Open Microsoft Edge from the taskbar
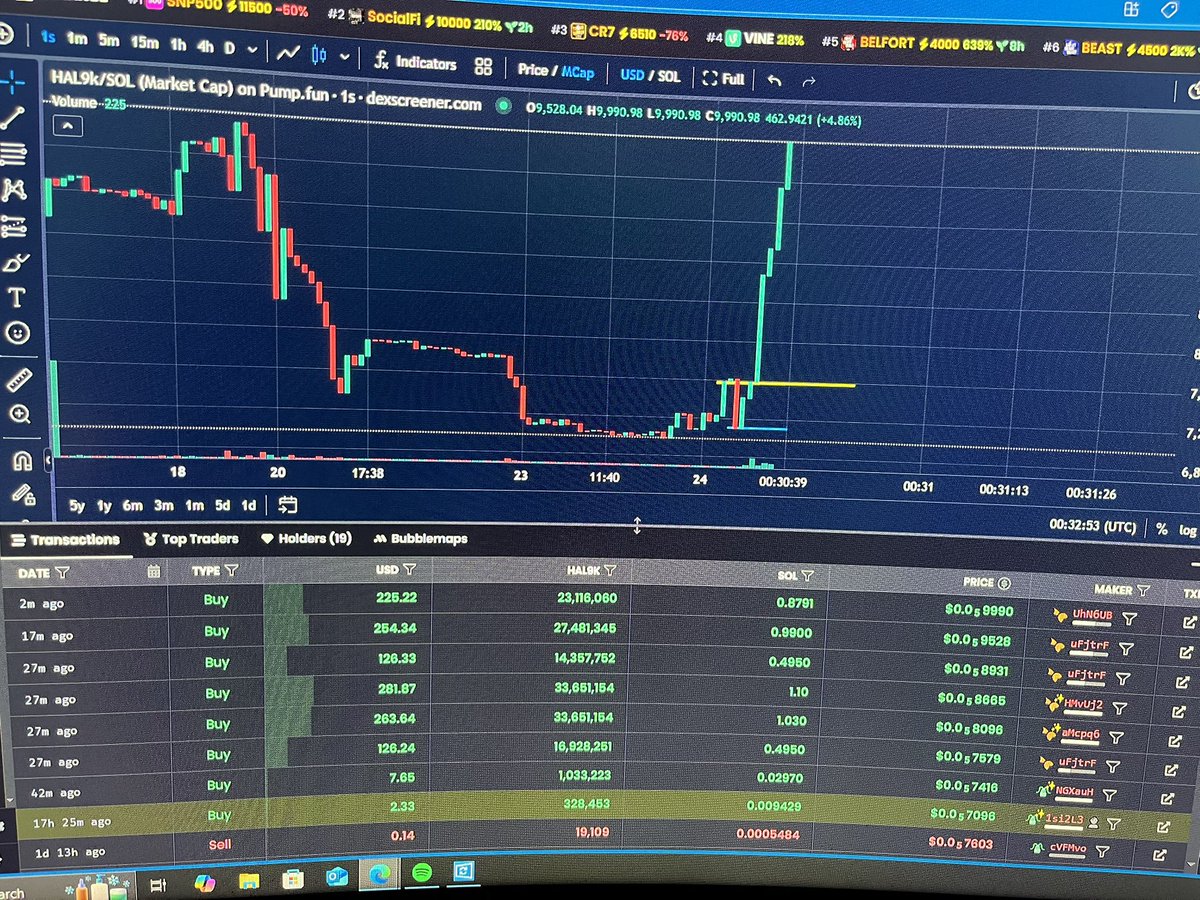 (379, 874)
